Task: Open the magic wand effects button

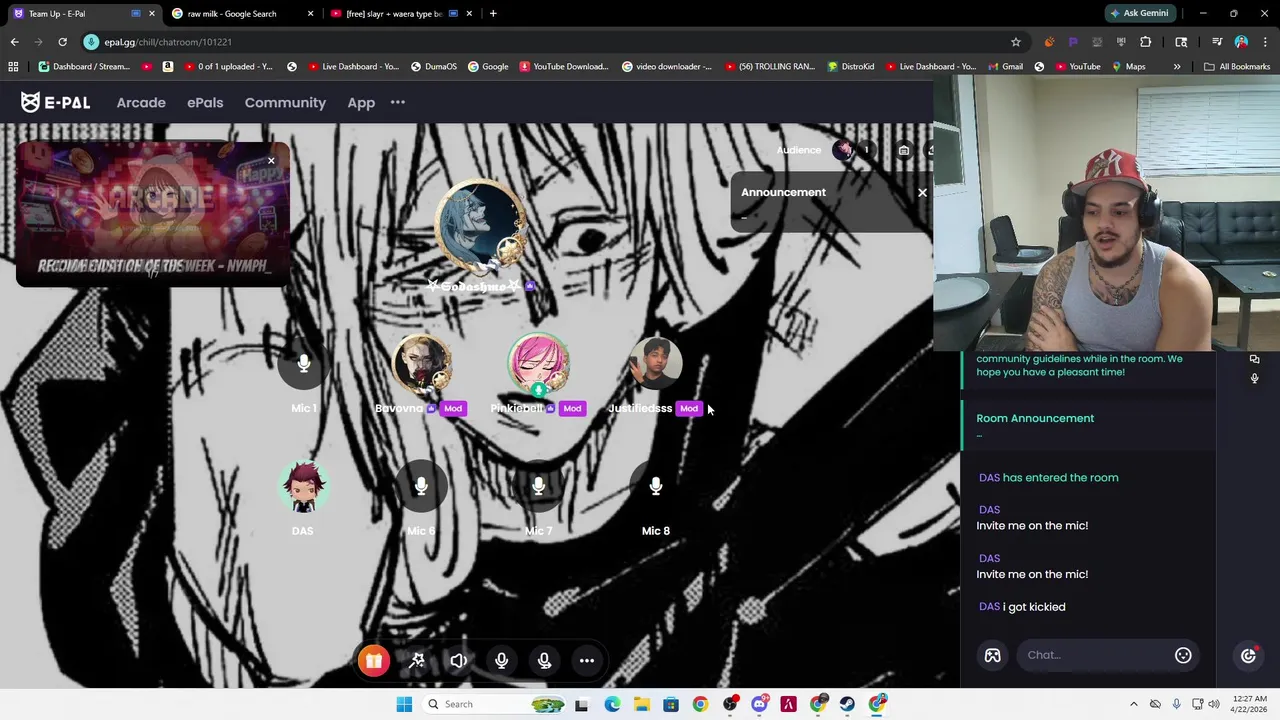Action: tap(417, 660)
